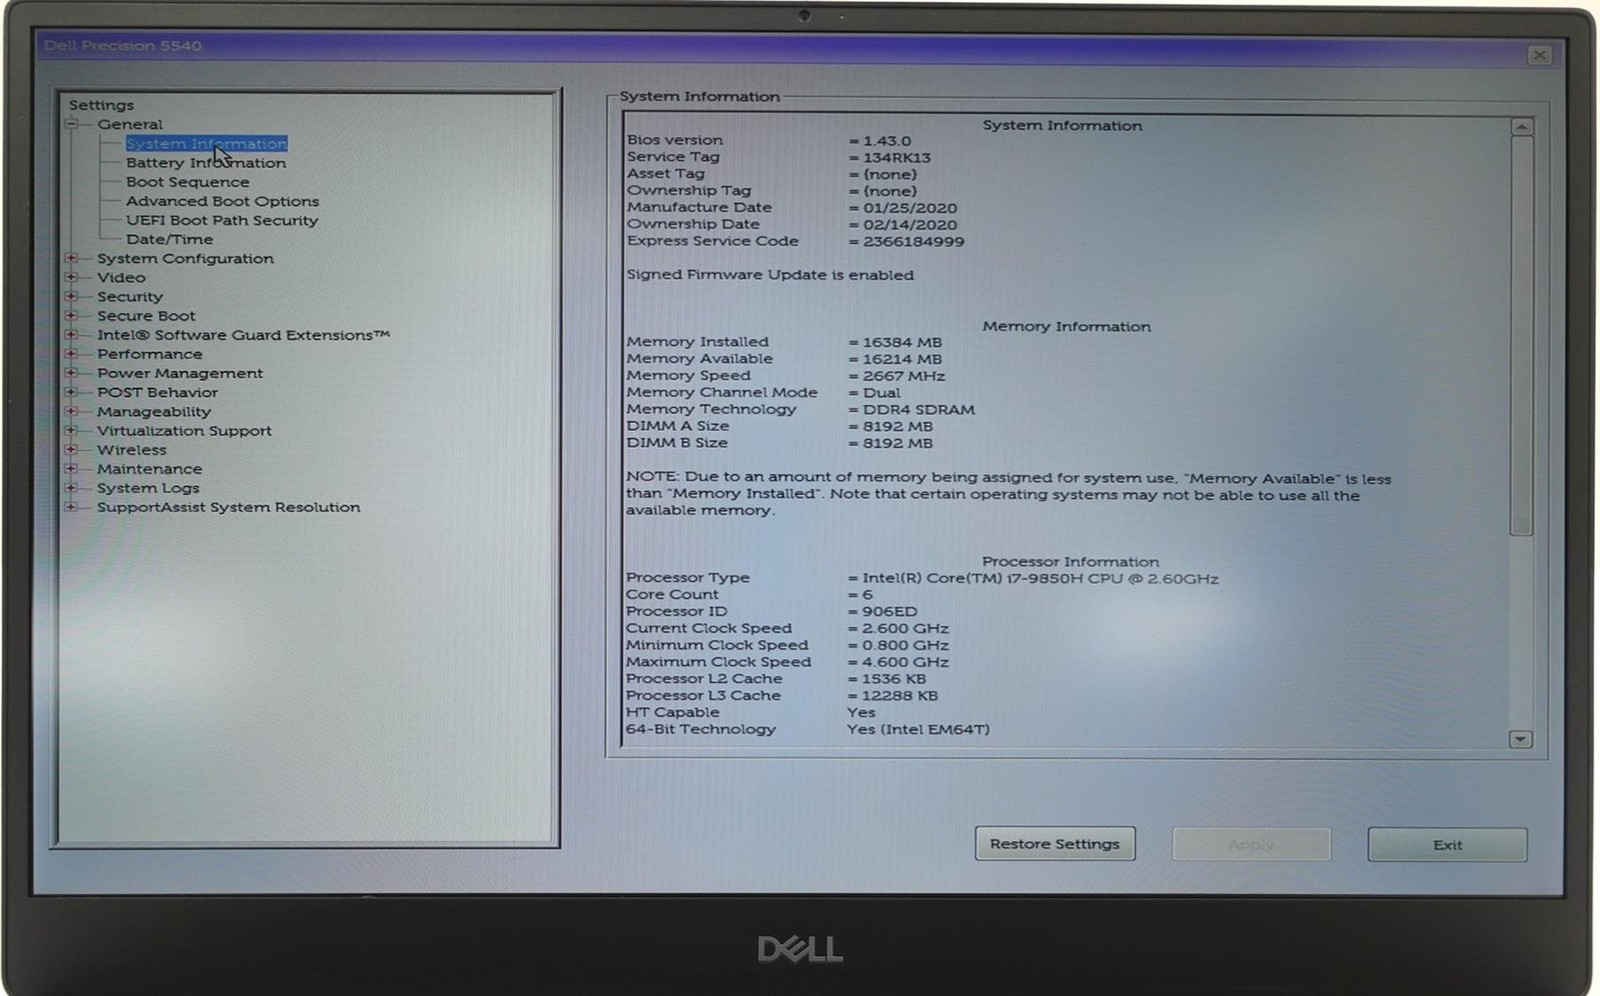This screenshot has width=1600, height=996.
Task: Select the Wireless label
Action: click(x=132, y=449)
